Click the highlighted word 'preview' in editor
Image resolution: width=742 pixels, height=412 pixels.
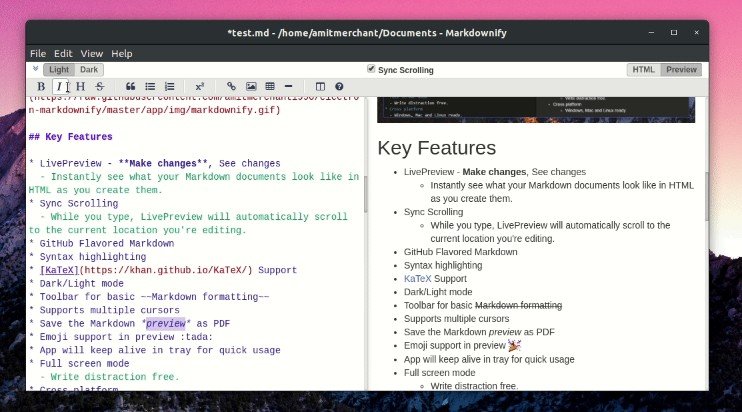[166, 324]
